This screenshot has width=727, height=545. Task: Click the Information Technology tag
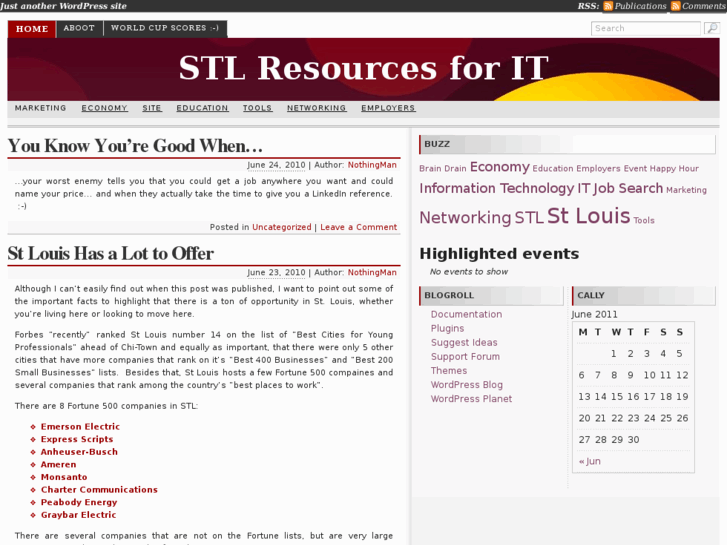click(x=497, y=188)
